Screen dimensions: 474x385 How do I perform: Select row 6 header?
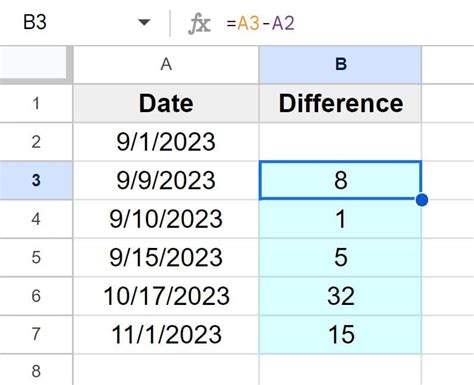(x=36, y=296)
